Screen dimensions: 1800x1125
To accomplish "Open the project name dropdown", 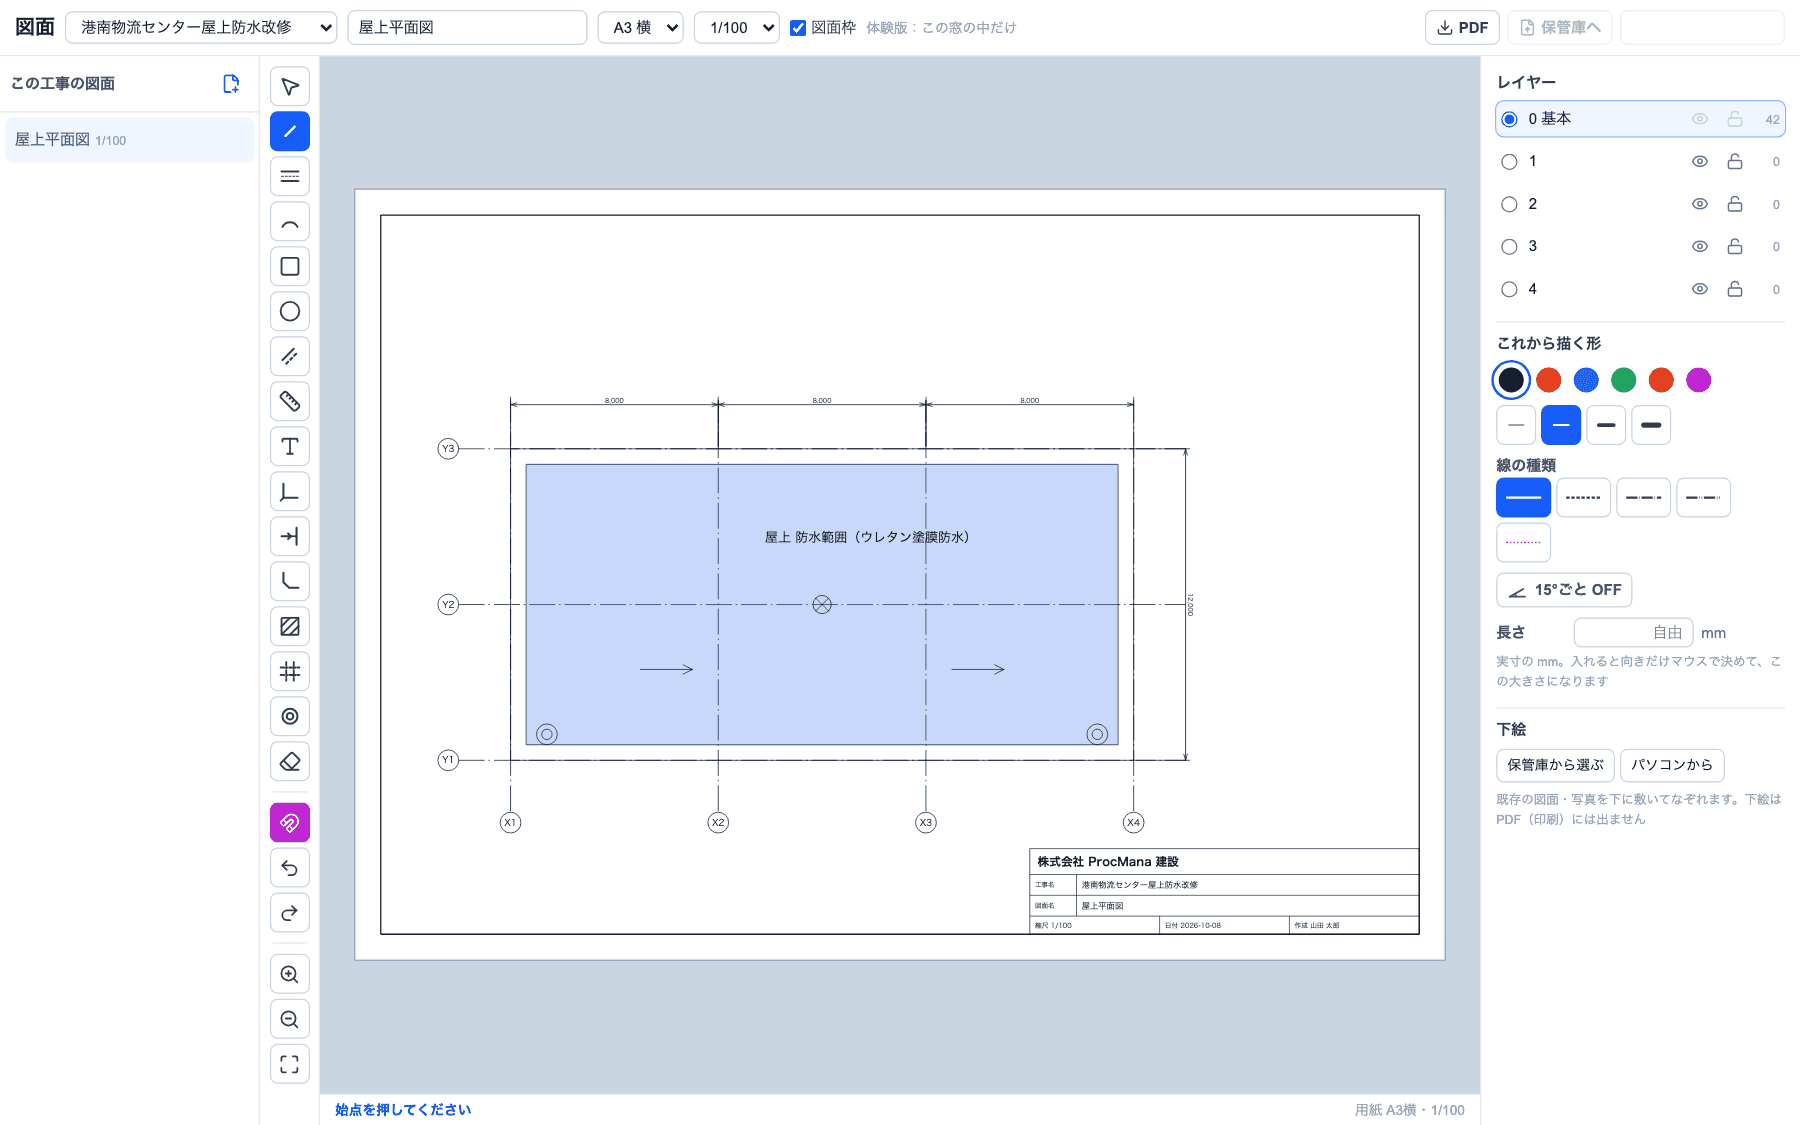I will click(x=201, y=28).
